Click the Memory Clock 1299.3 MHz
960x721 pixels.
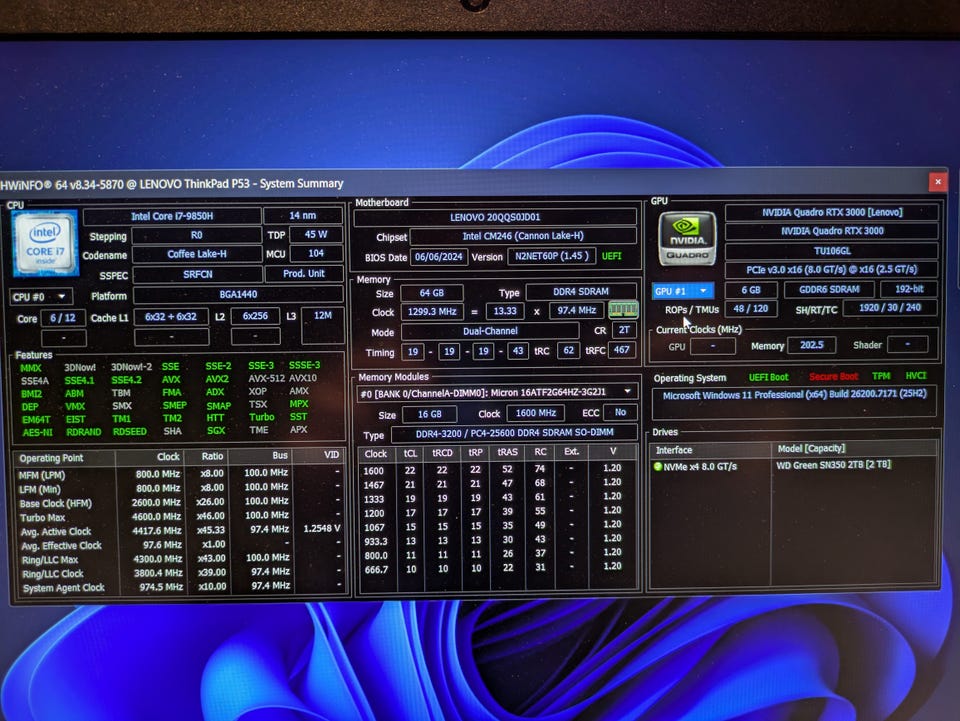[x=432, y=312]
